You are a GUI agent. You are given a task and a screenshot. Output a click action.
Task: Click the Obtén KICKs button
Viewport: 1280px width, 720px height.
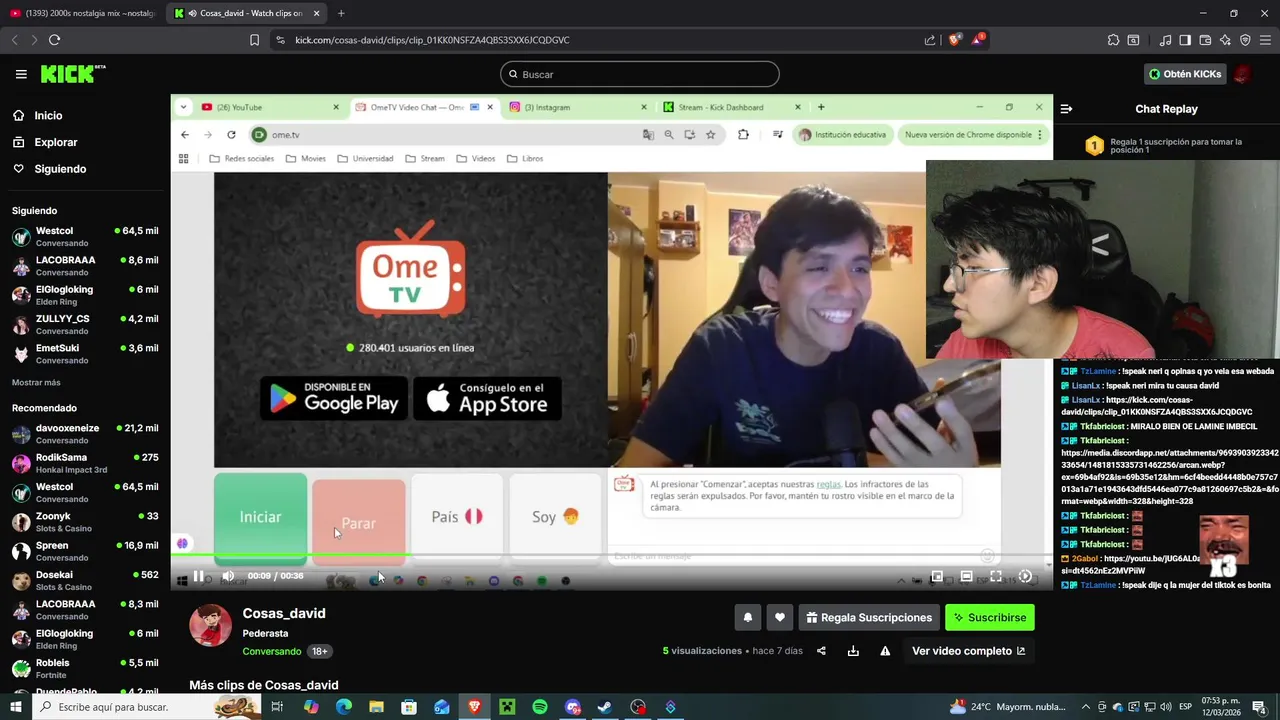(x=1185, y=74)
